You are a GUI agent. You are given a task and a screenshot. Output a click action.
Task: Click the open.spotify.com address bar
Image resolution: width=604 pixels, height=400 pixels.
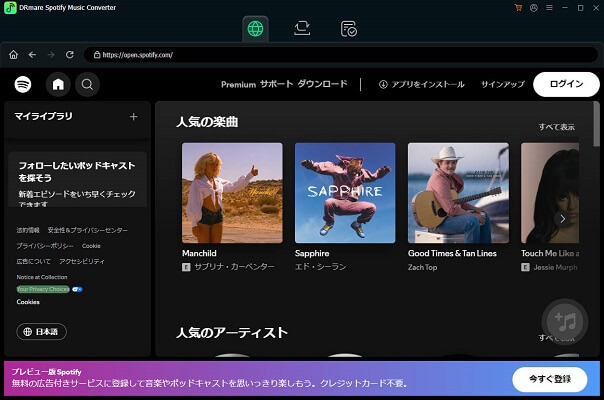341,55
